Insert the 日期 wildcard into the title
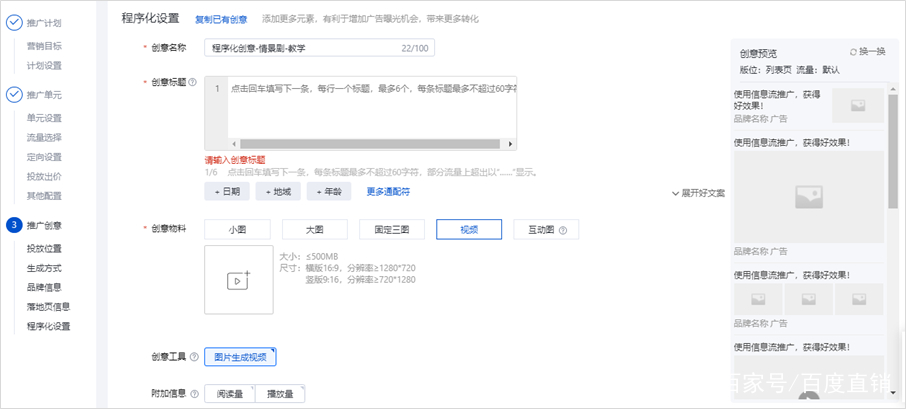This screenshot has height=409, width=906. pyautogui.click(x=227, y=192)
